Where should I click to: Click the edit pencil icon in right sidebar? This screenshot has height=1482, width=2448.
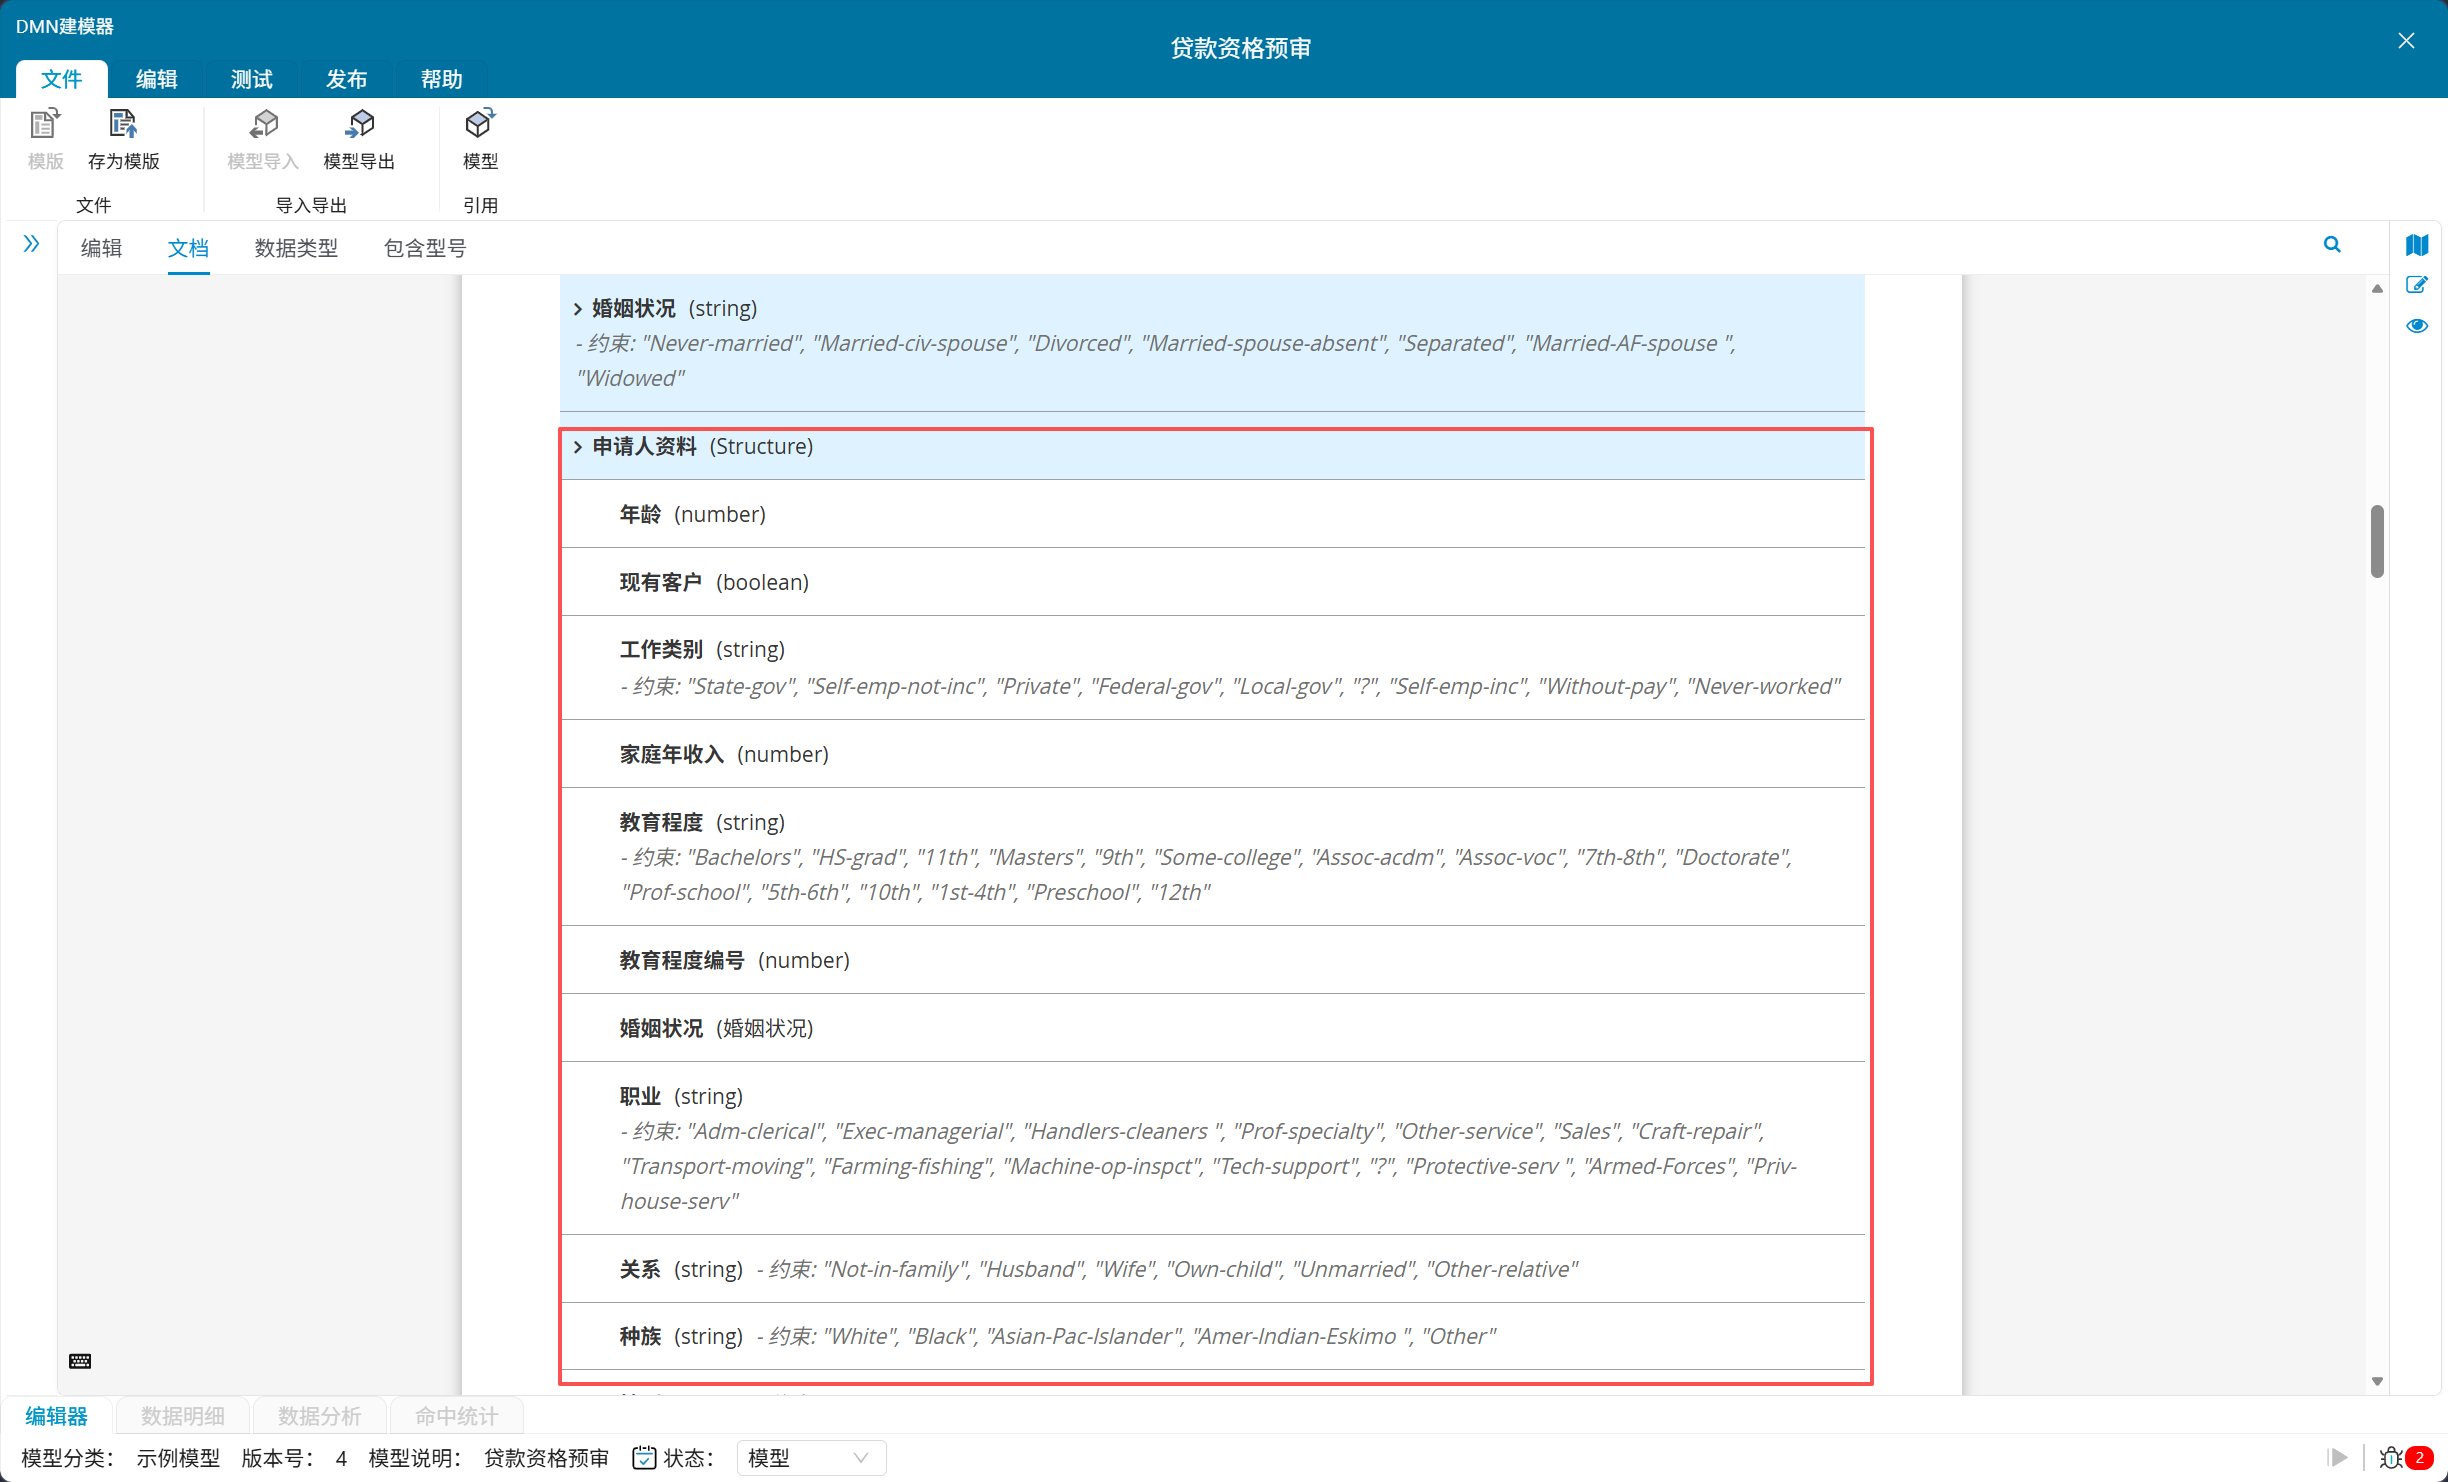point(2417,286)
